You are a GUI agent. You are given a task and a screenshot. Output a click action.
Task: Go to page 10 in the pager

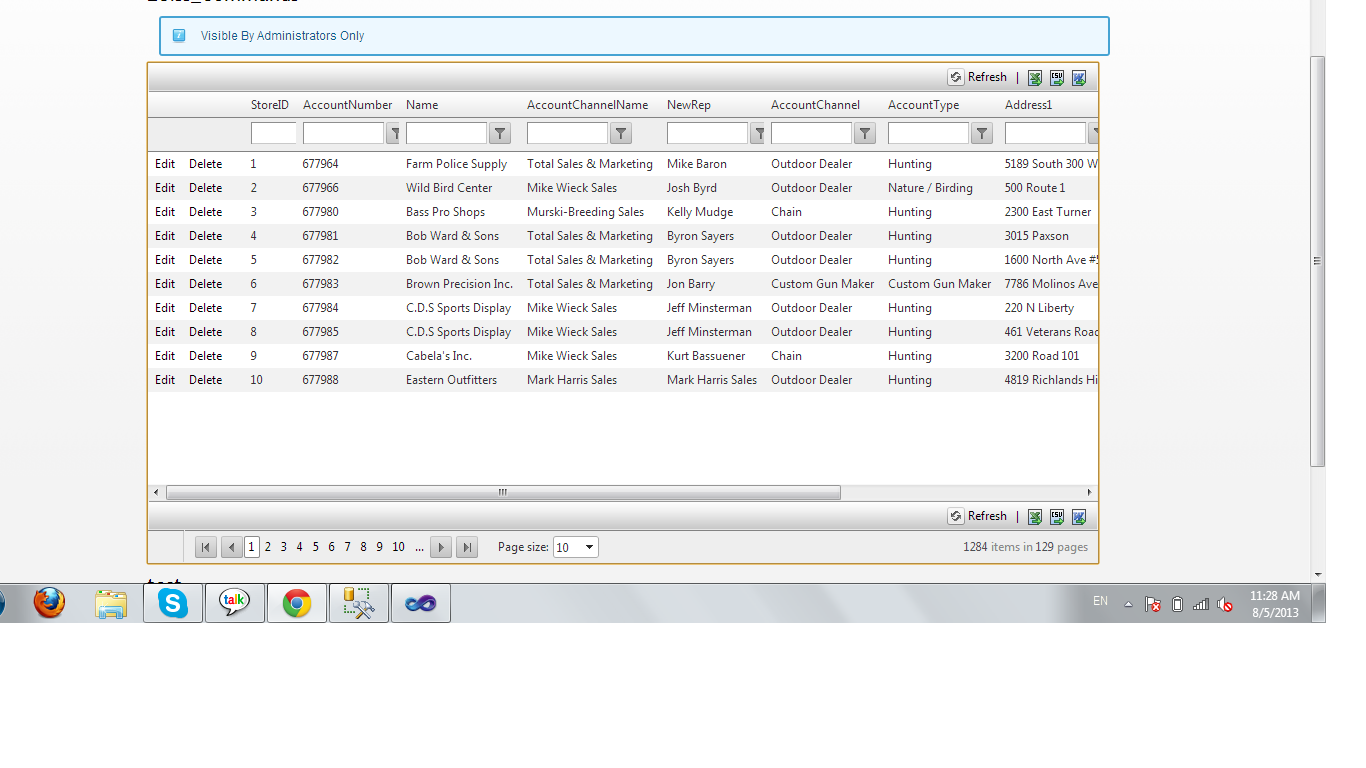[x=398, y=547]
